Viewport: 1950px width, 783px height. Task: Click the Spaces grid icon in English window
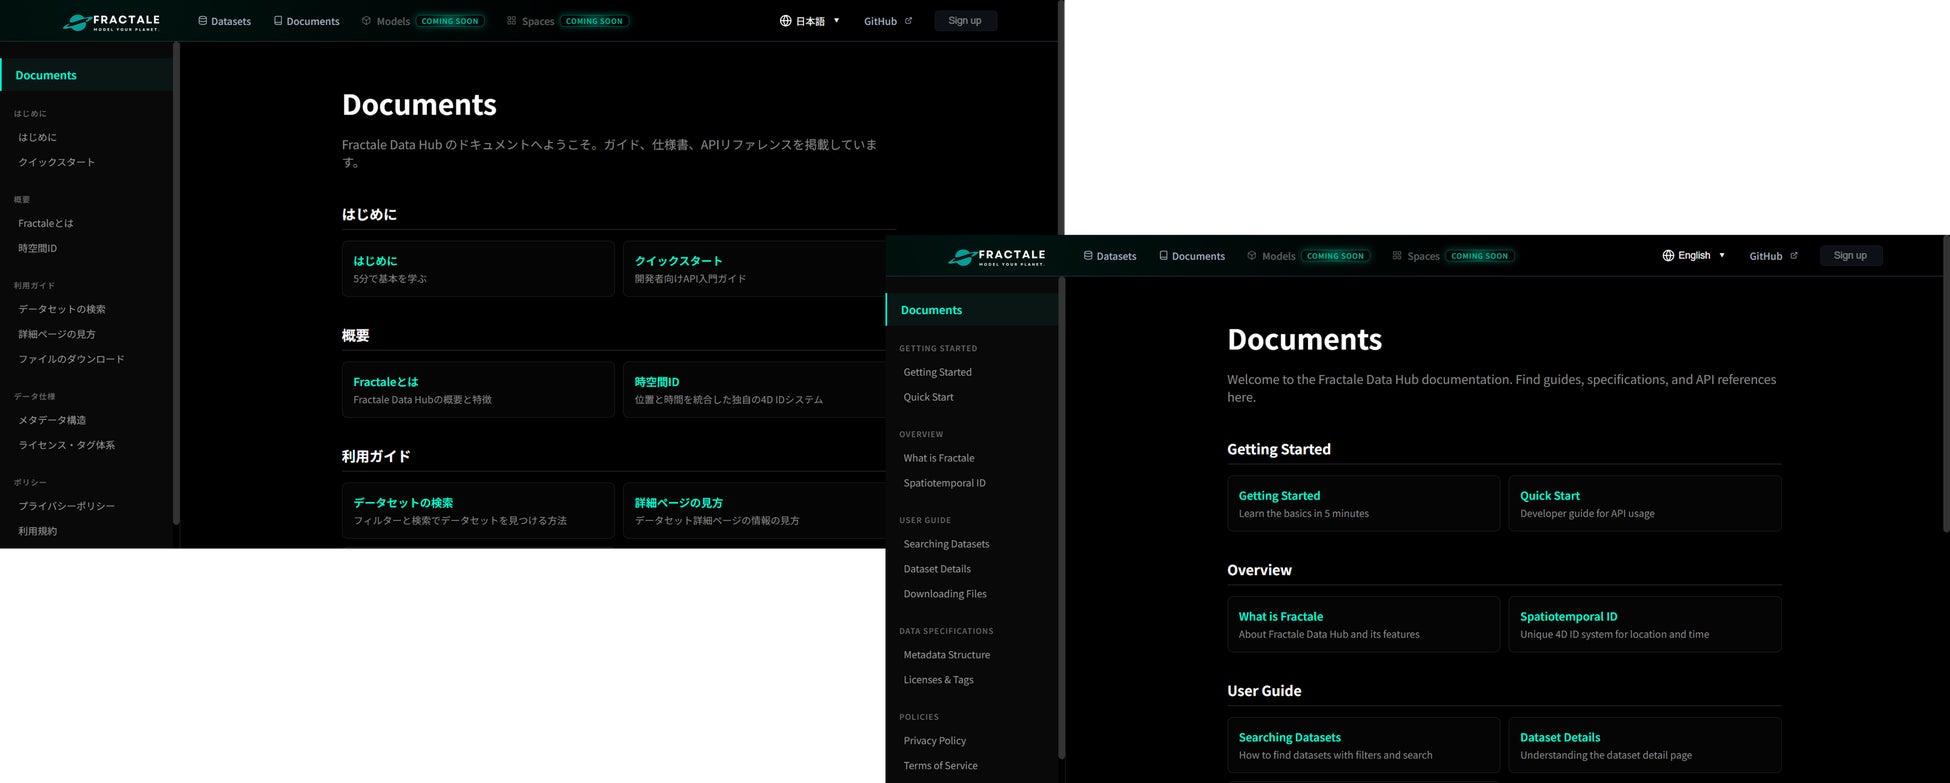point(1397,256)
